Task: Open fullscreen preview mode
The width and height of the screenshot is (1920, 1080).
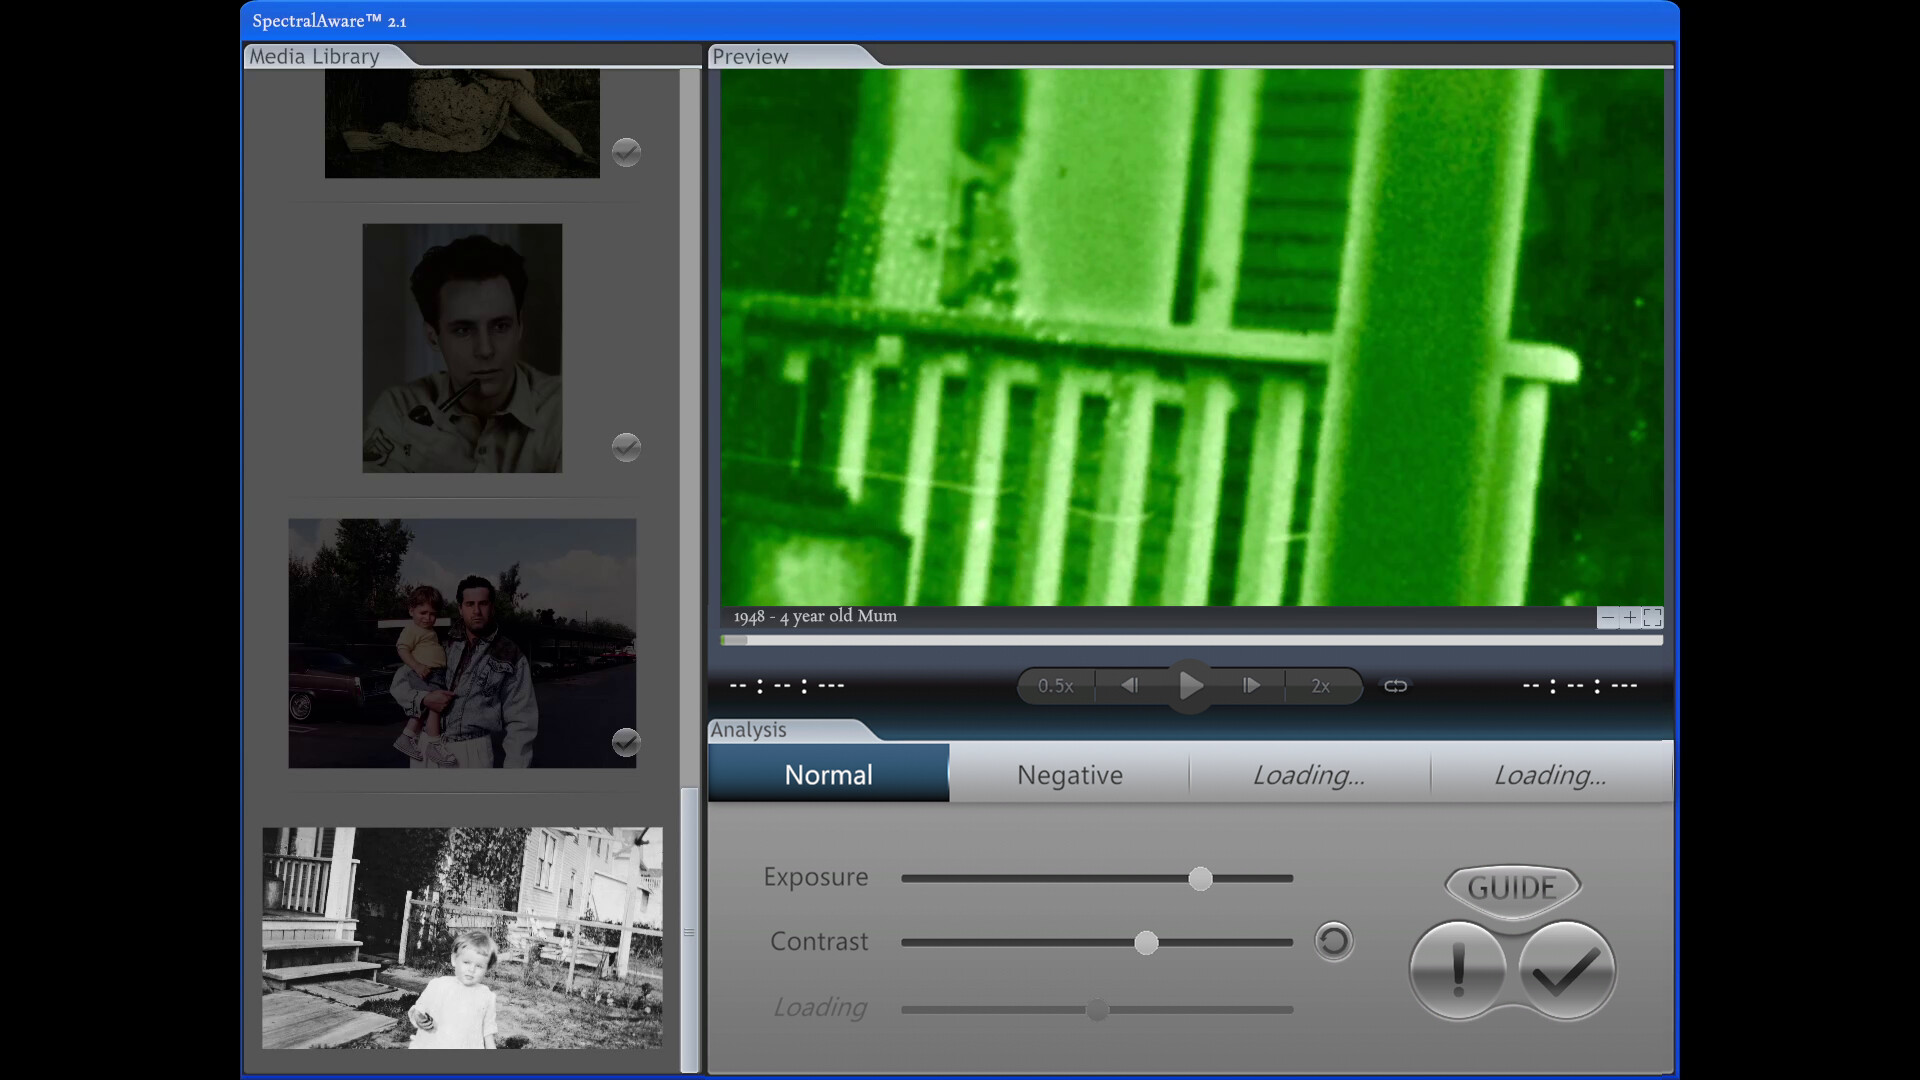Action: coord(1653,618)
